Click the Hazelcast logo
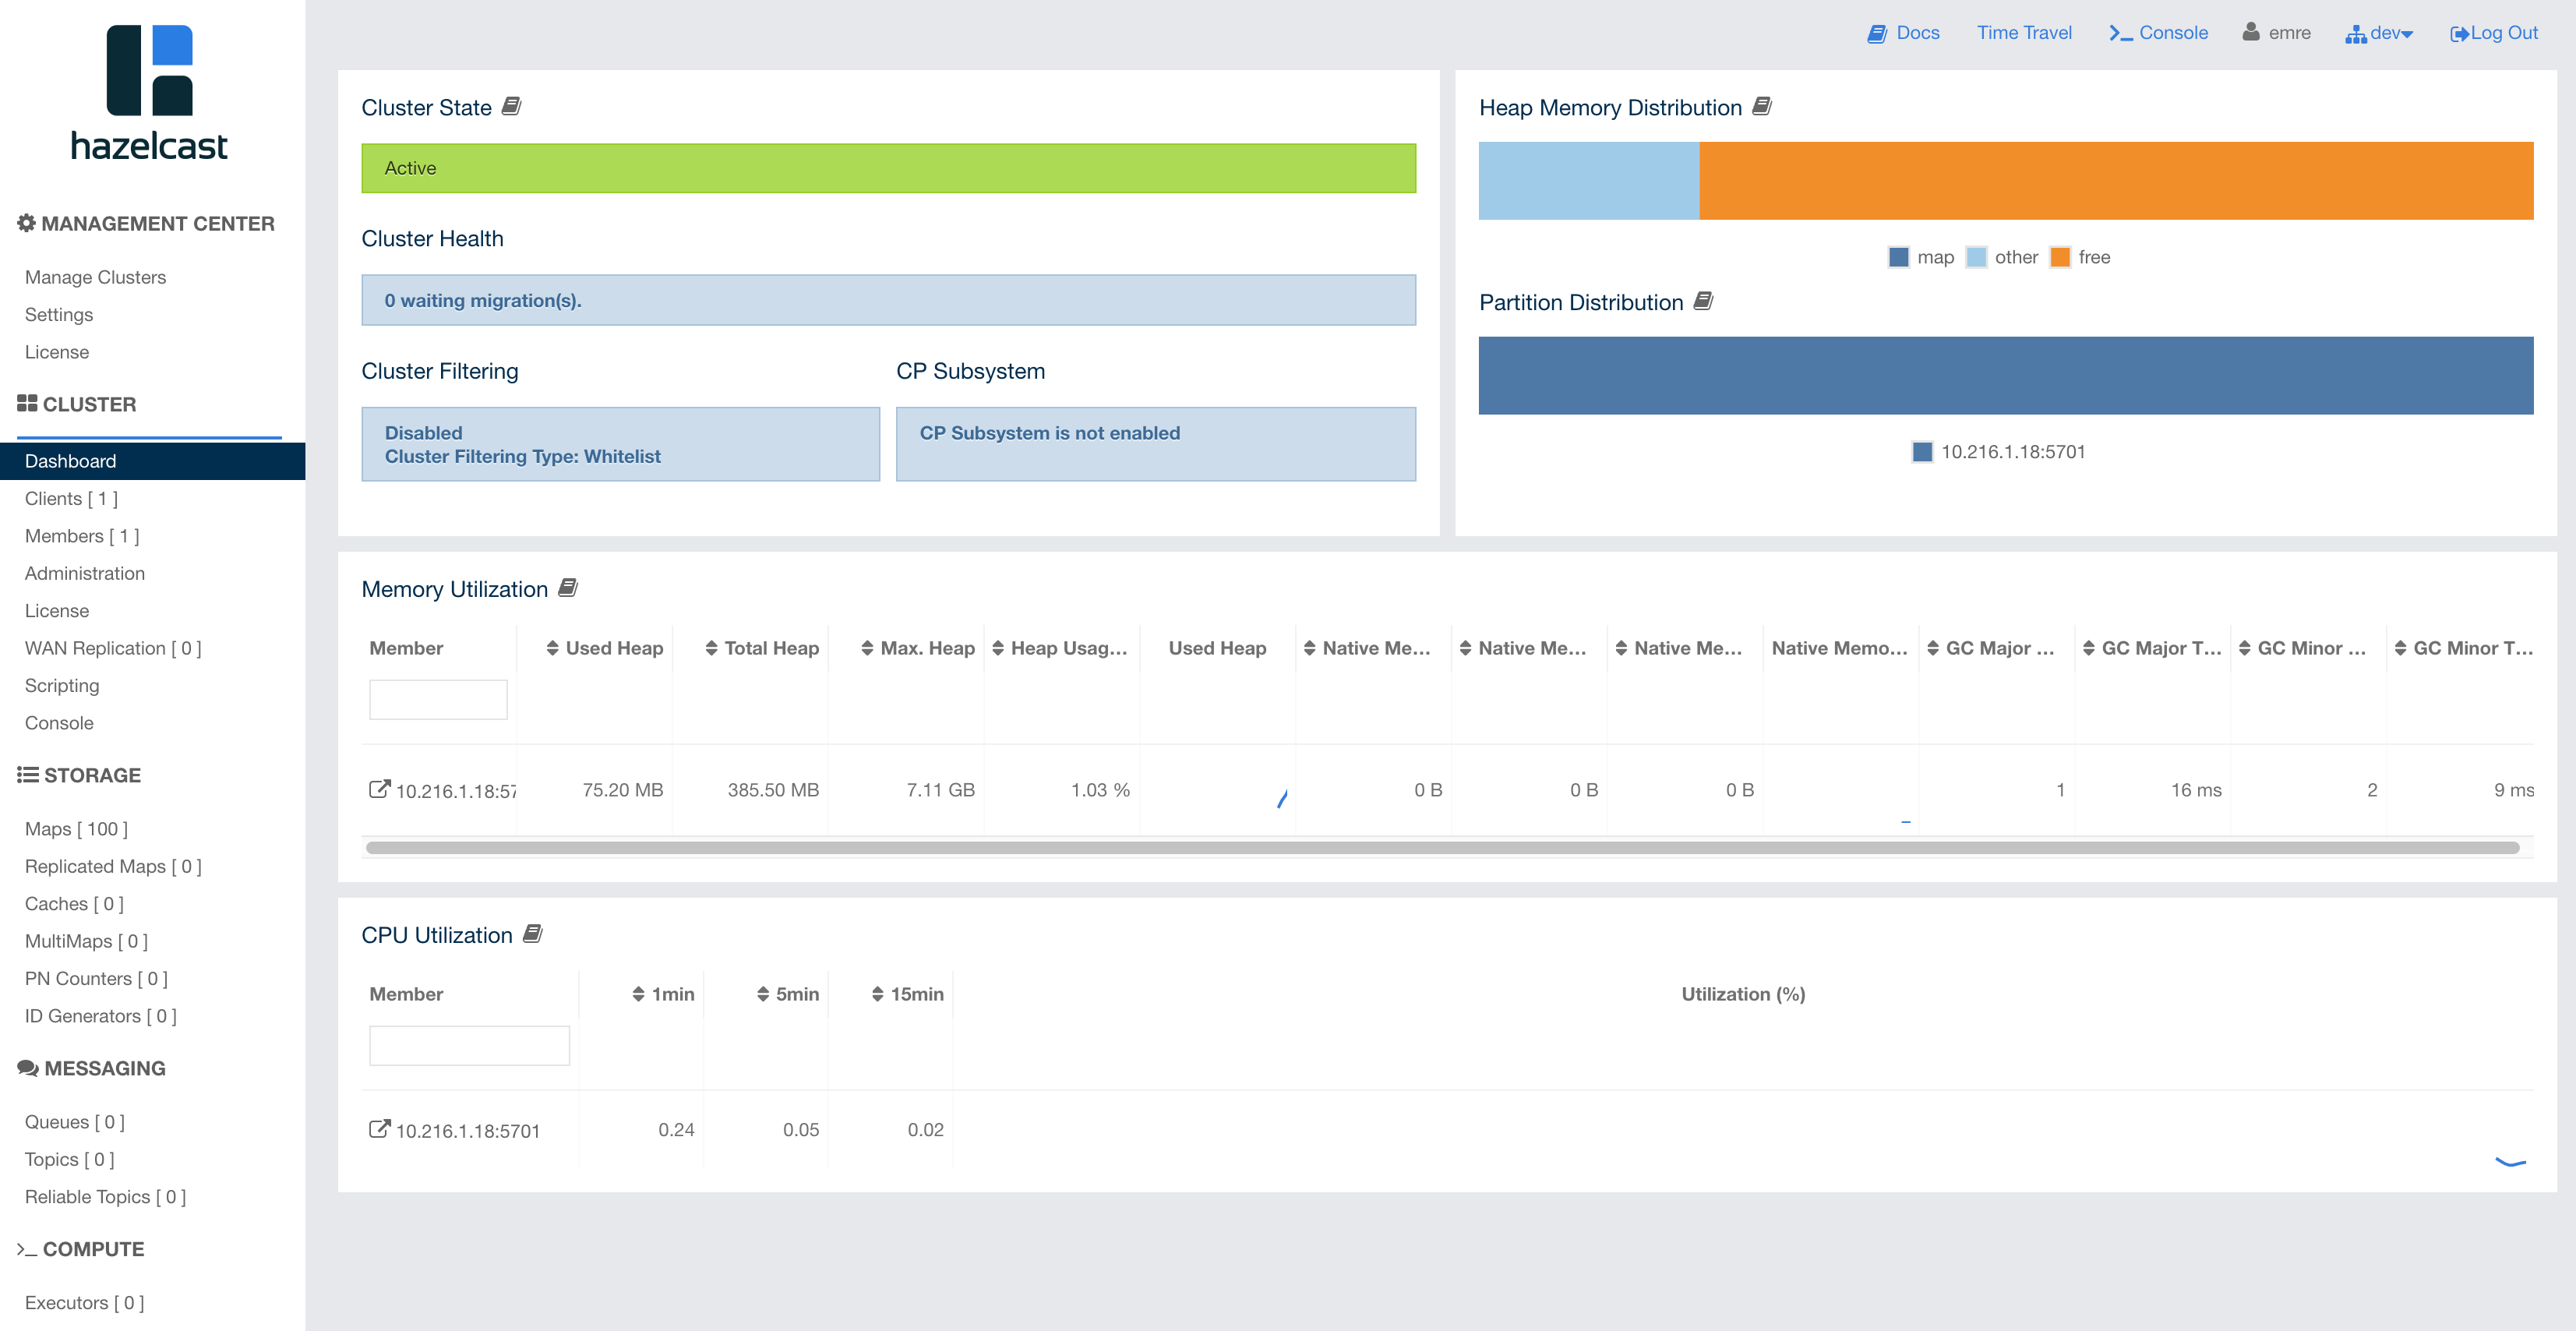This screenshot has width=2576, height=1331. point(150,93)
